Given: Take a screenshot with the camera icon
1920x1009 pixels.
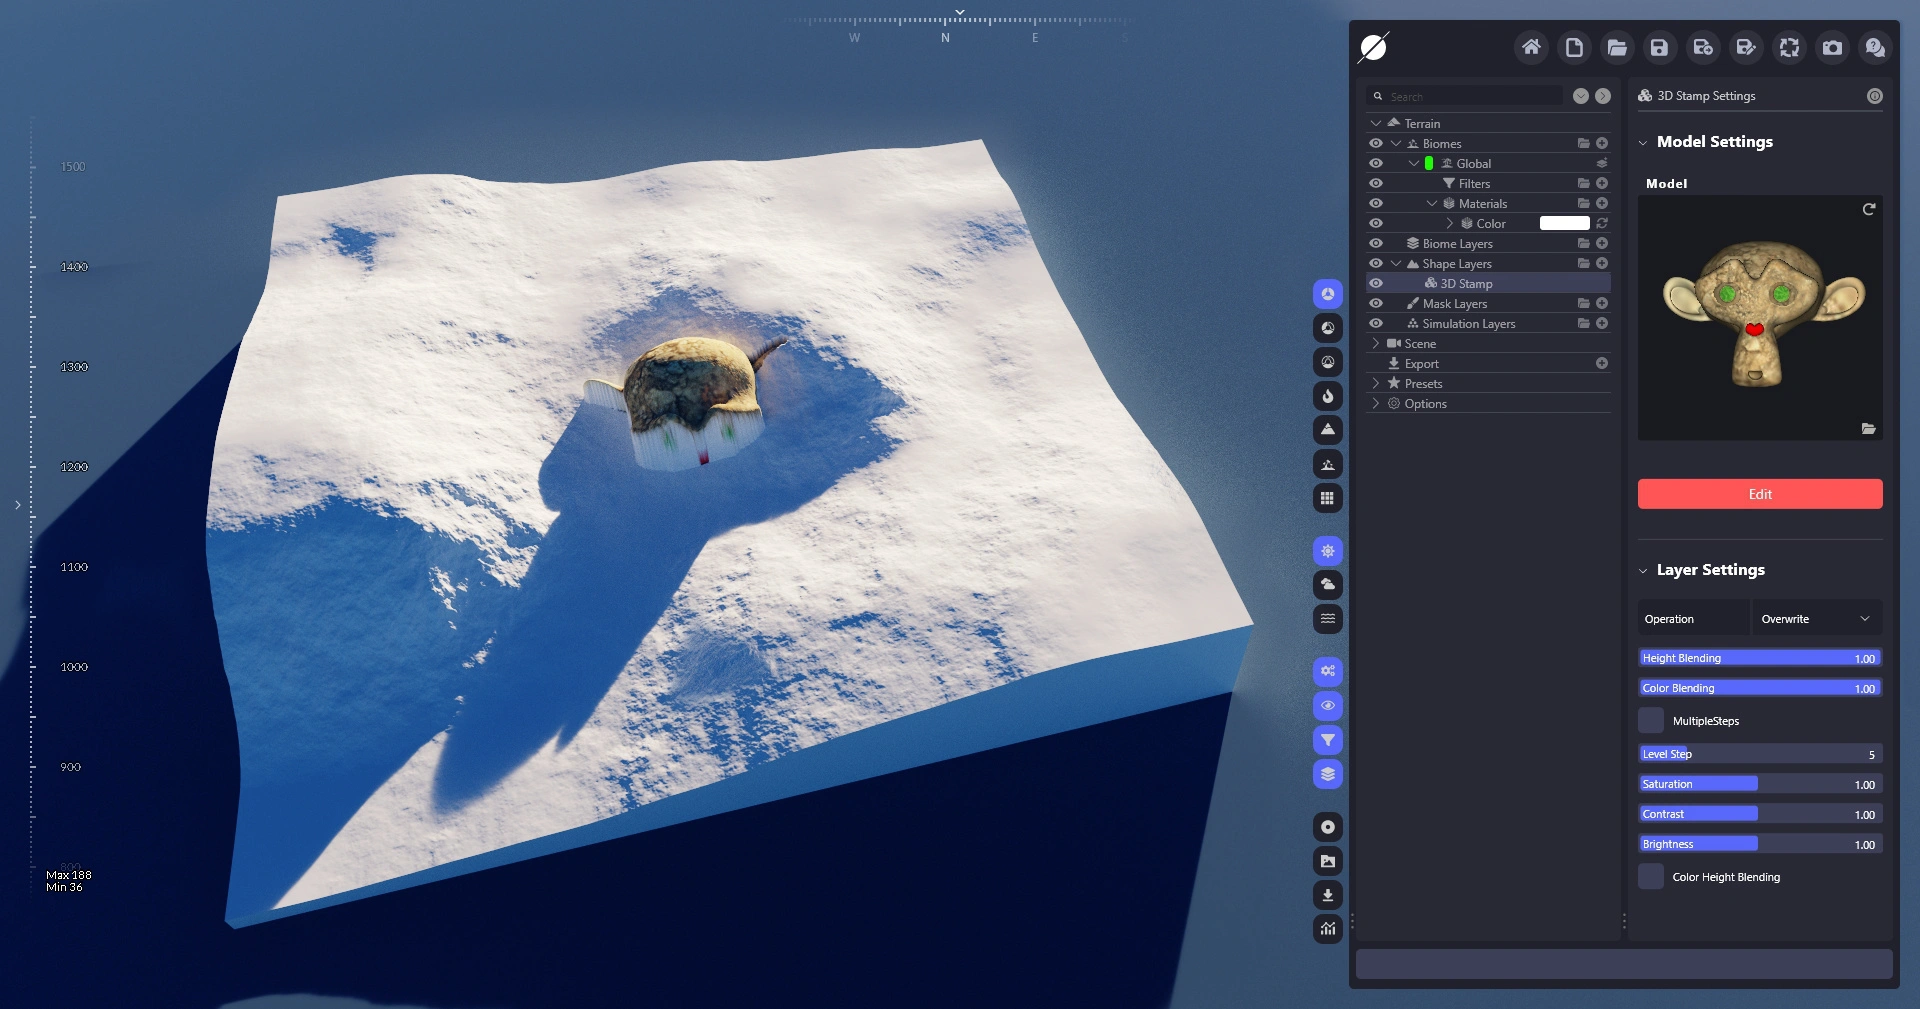Looking at the screenshot, I should pyautogui.click(x=1832, y=47).
